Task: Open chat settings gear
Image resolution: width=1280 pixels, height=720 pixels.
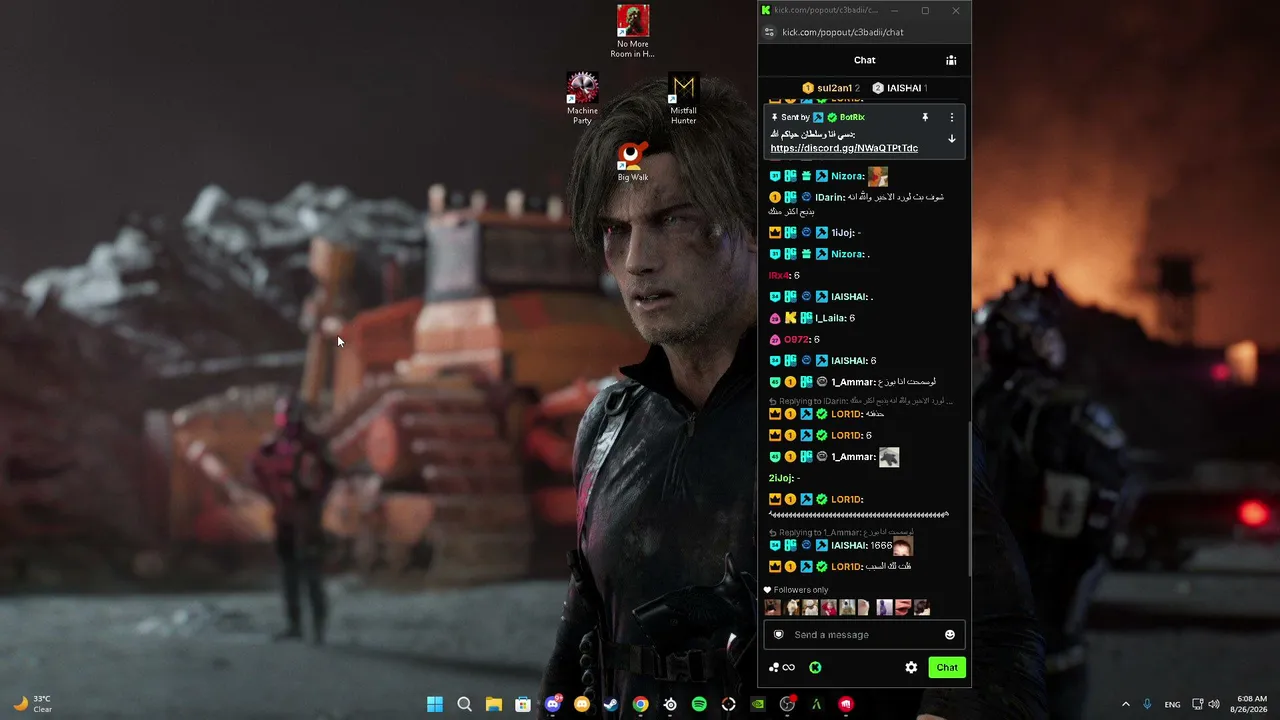Action: tap(911, 667)
